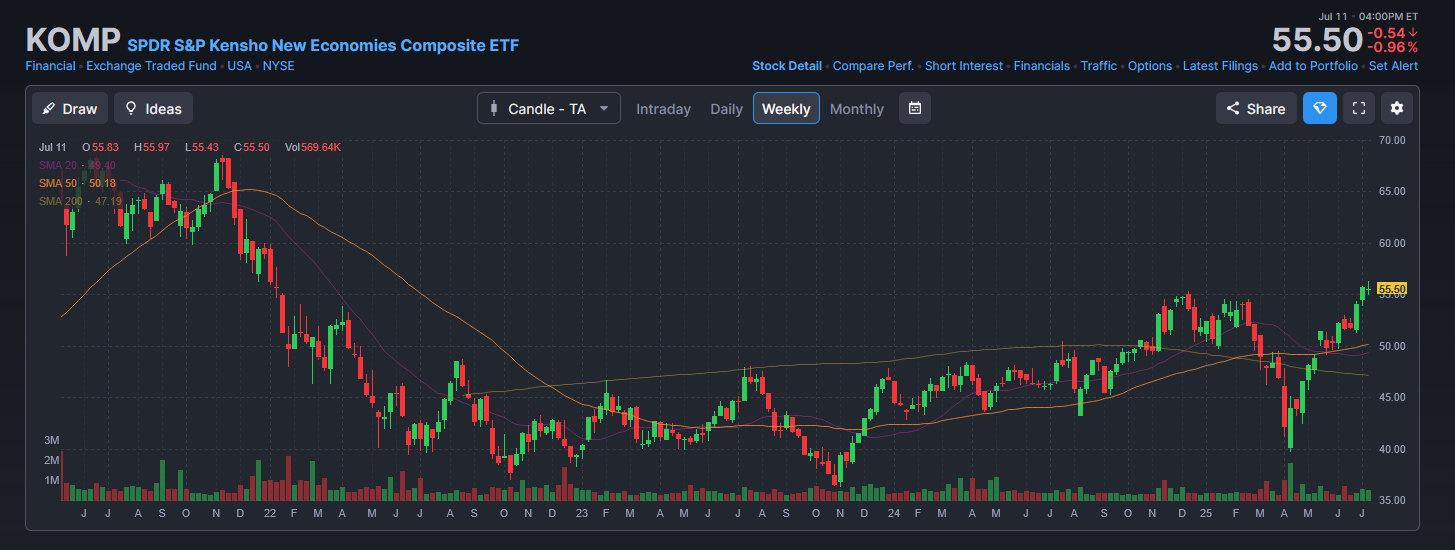Click the SMA 200 indicator label

tap(80, 201)
